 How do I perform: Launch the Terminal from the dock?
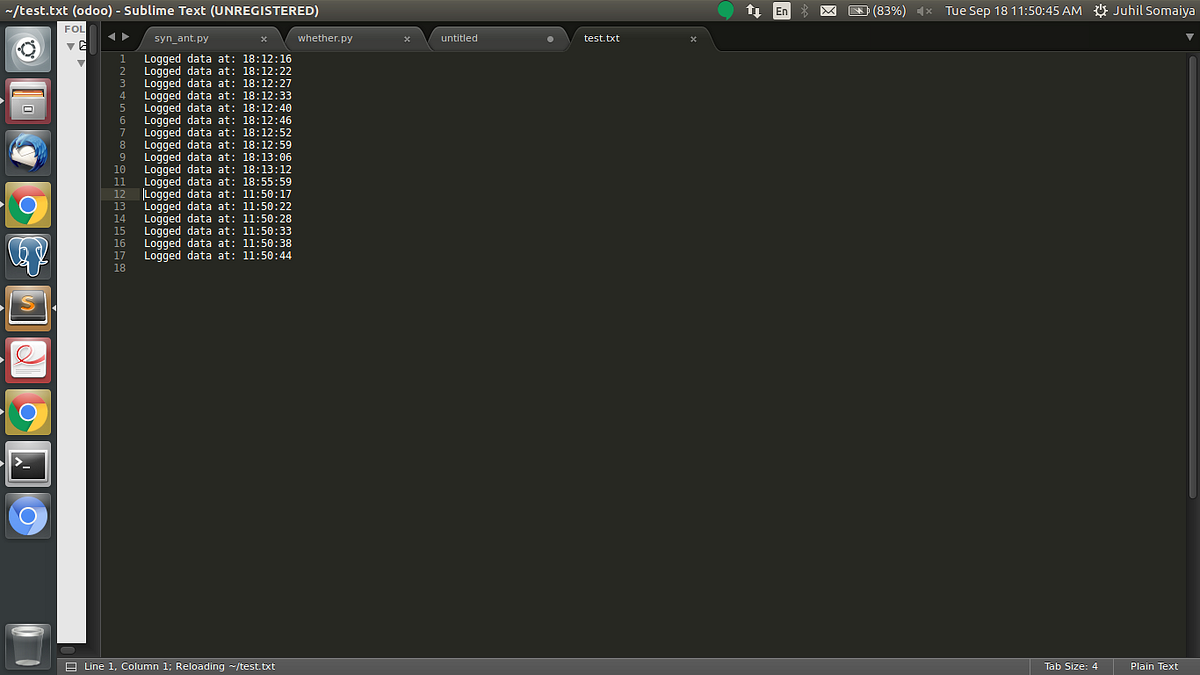28,464
